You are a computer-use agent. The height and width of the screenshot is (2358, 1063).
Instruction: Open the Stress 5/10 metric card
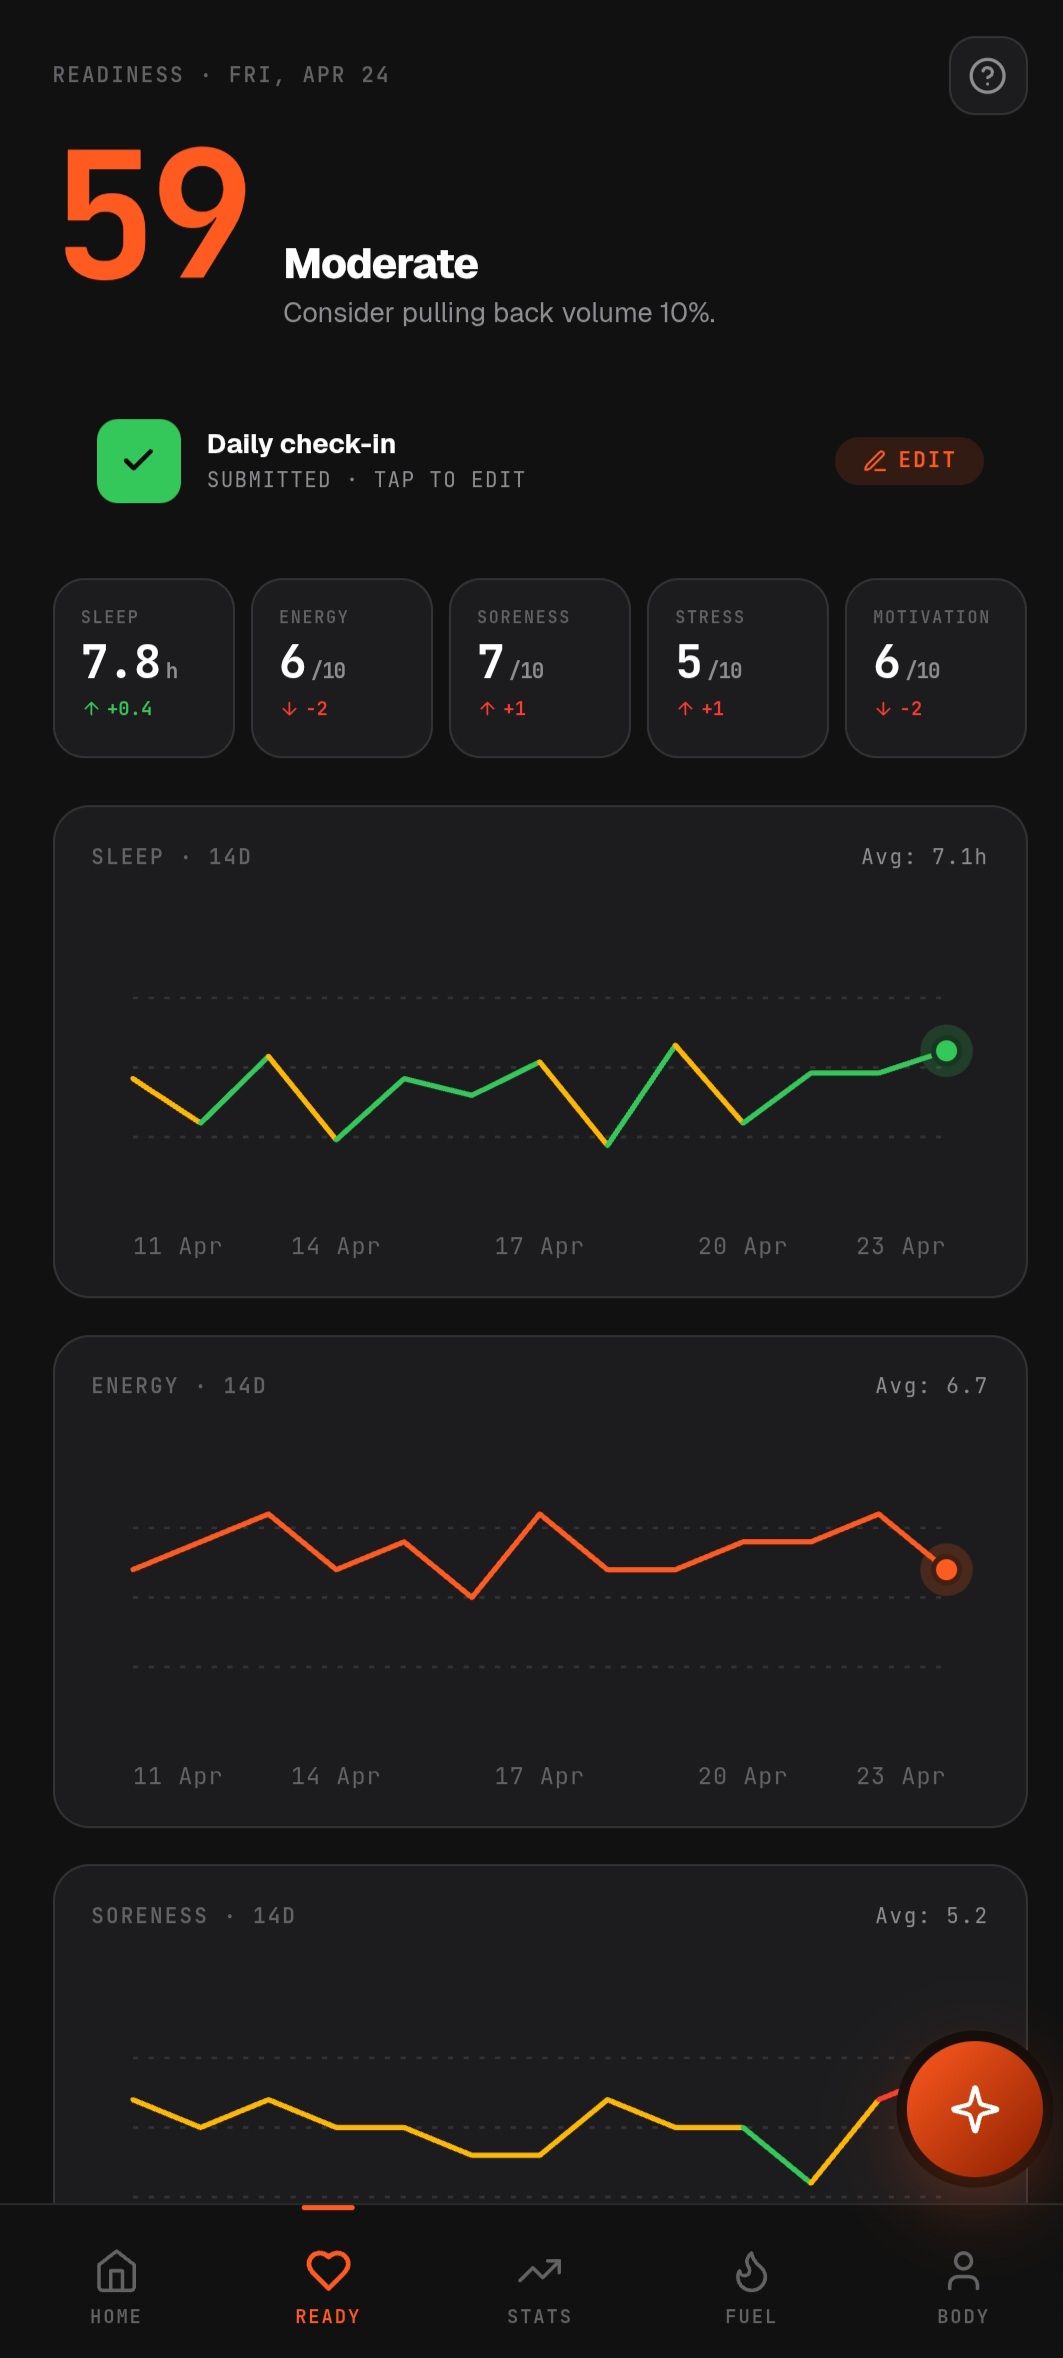(x=738, y=668)
